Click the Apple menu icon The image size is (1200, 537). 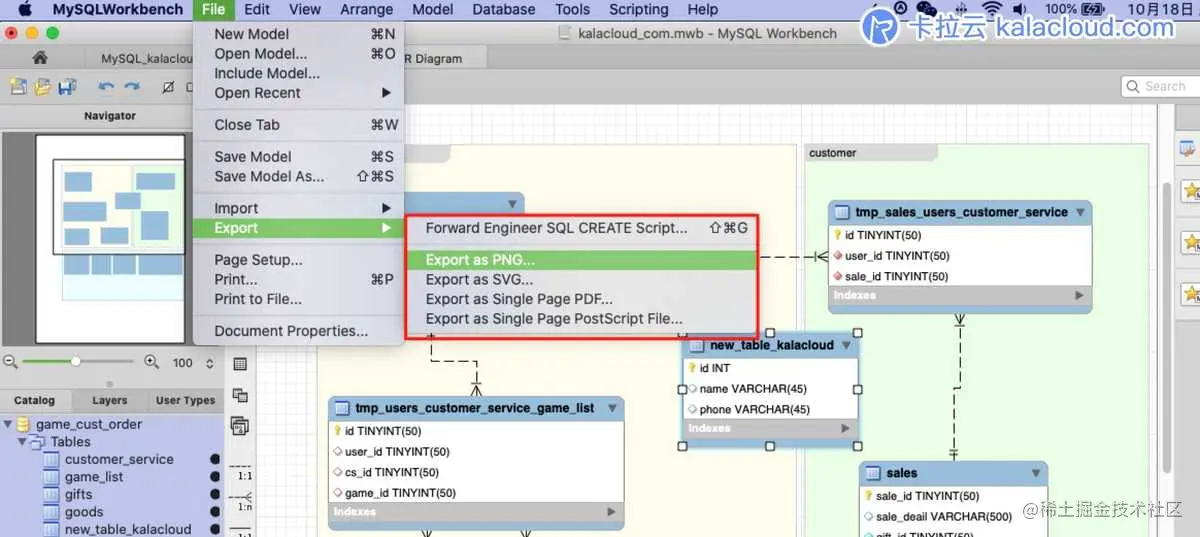tap(24, 9)
